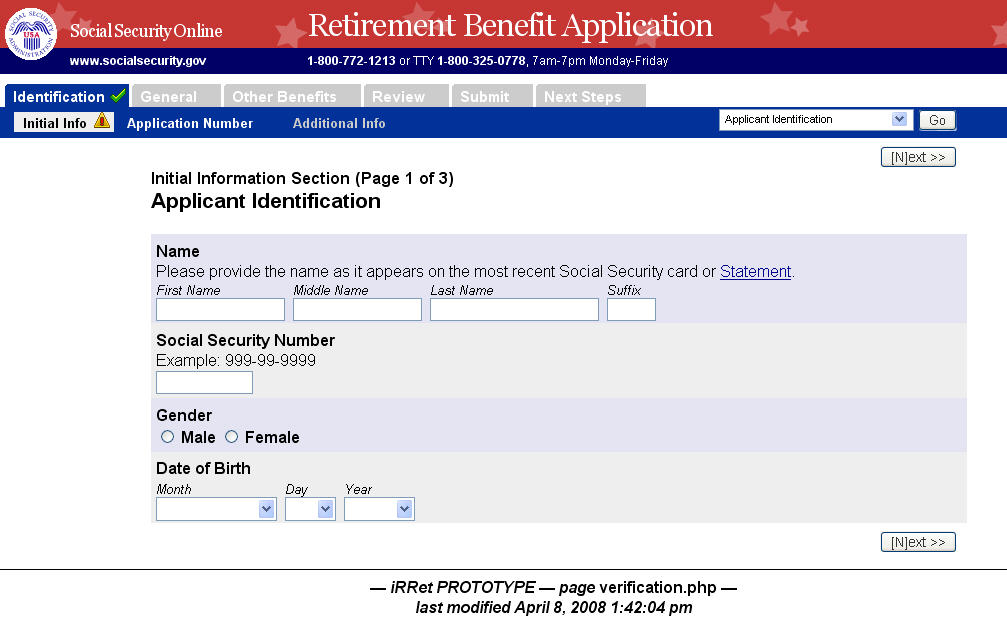Click the Last Name input box
Image resolution: width=1007 pixels, height=624 pixels.
(x=514, y=309)
